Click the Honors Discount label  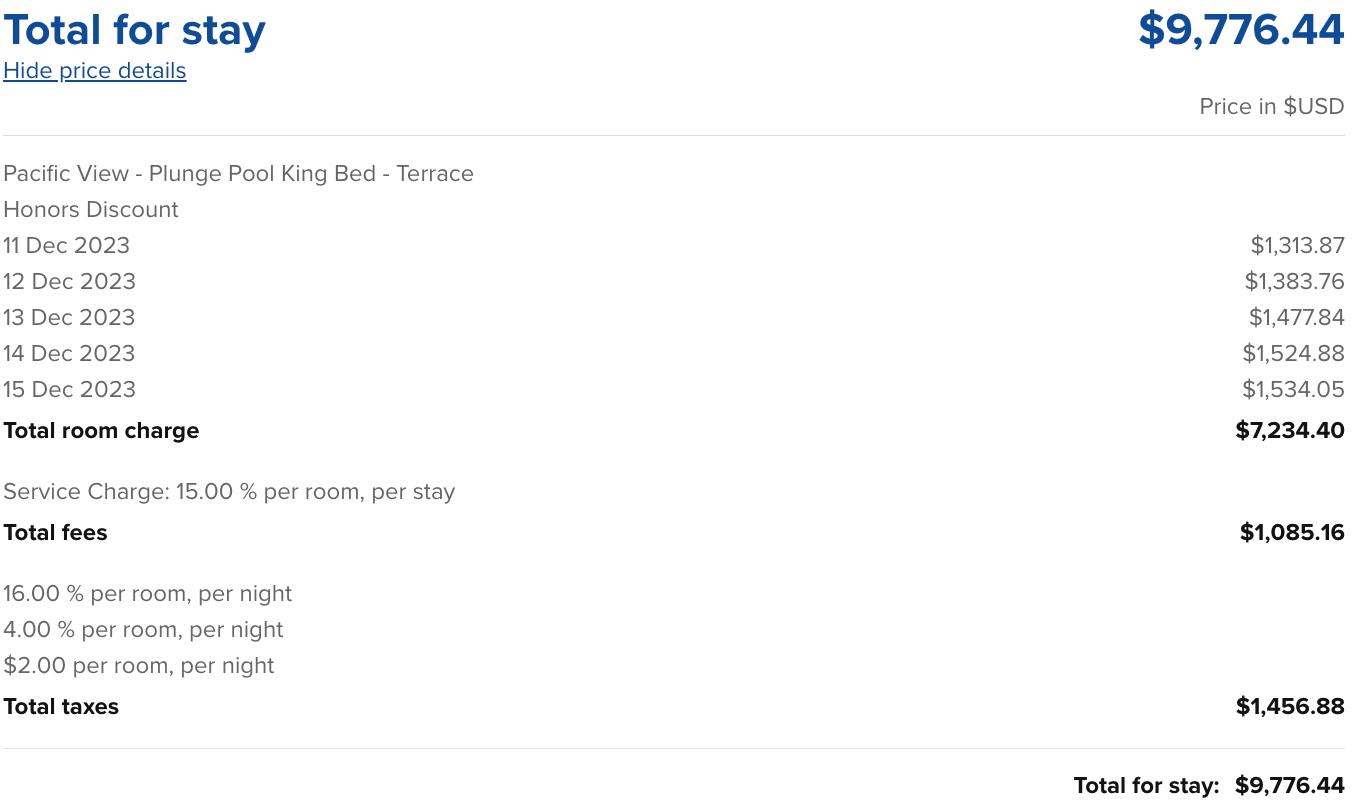[x=91, y=210]
